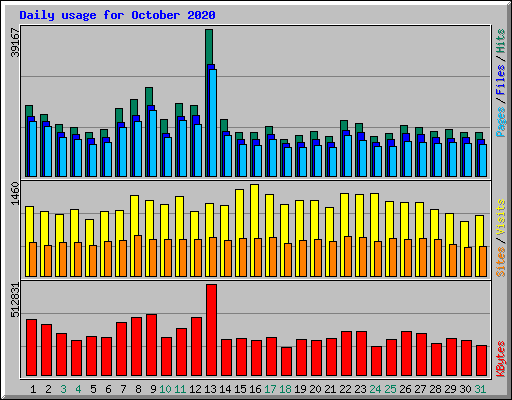The image size is (512, 400).
Task: Click the blue "Files" legend label
Action: coord(501,79)
